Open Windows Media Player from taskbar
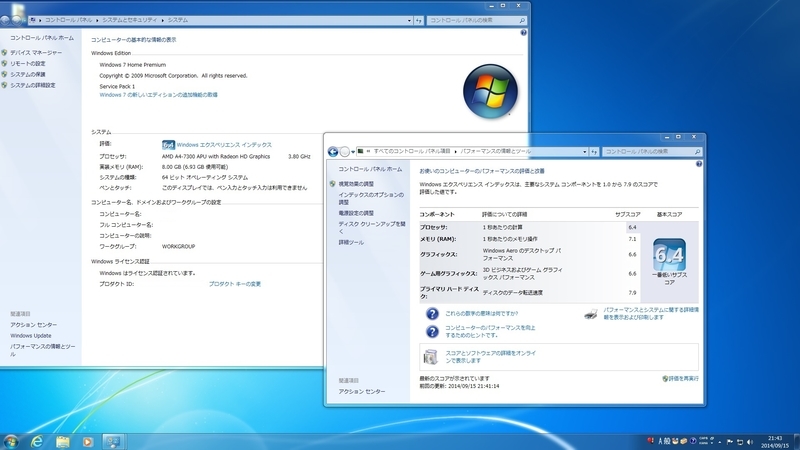 (88, 442)
